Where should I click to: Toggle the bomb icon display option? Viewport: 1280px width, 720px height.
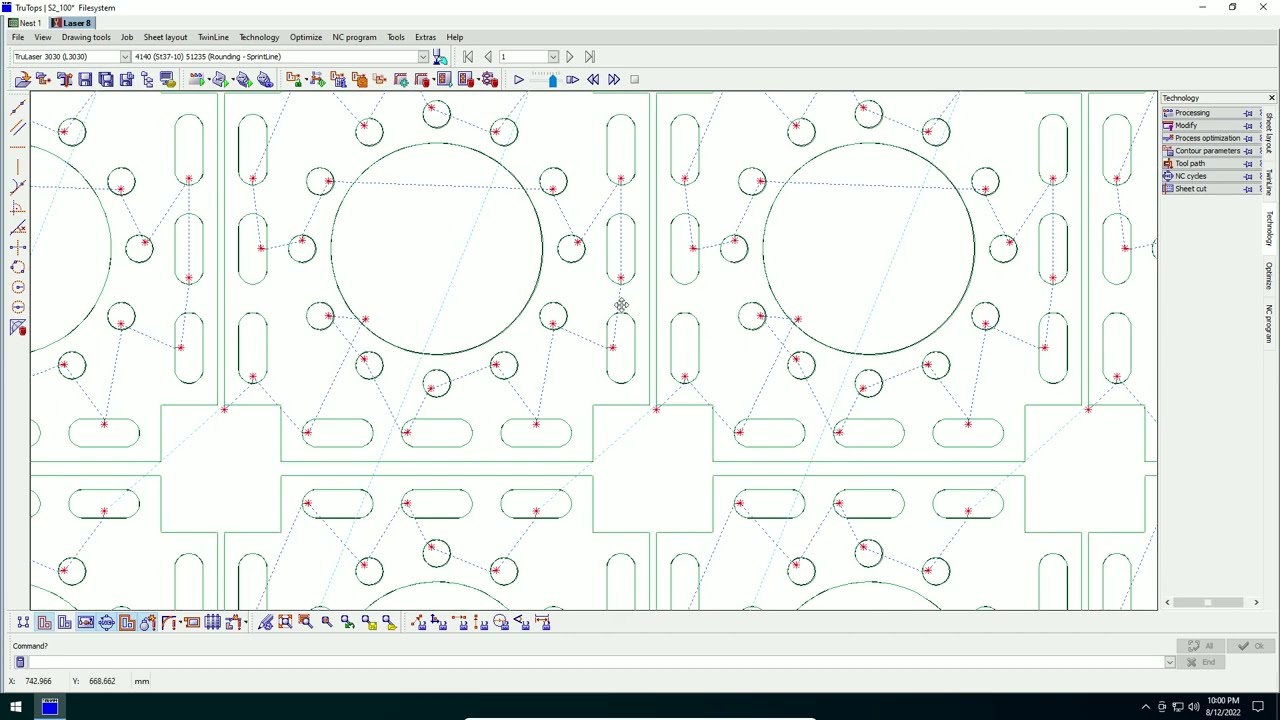pyautogui.click(x=148, y=623)
